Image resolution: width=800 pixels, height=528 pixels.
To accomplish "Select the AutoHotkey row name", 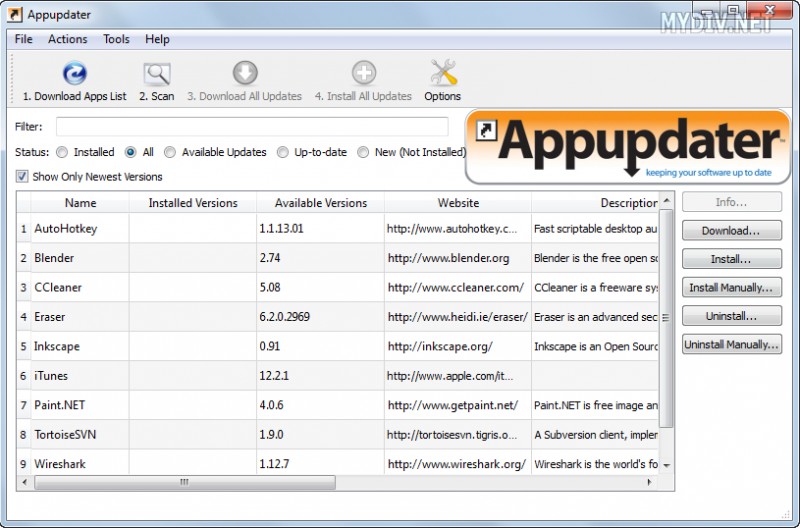I will click(65, 229).
